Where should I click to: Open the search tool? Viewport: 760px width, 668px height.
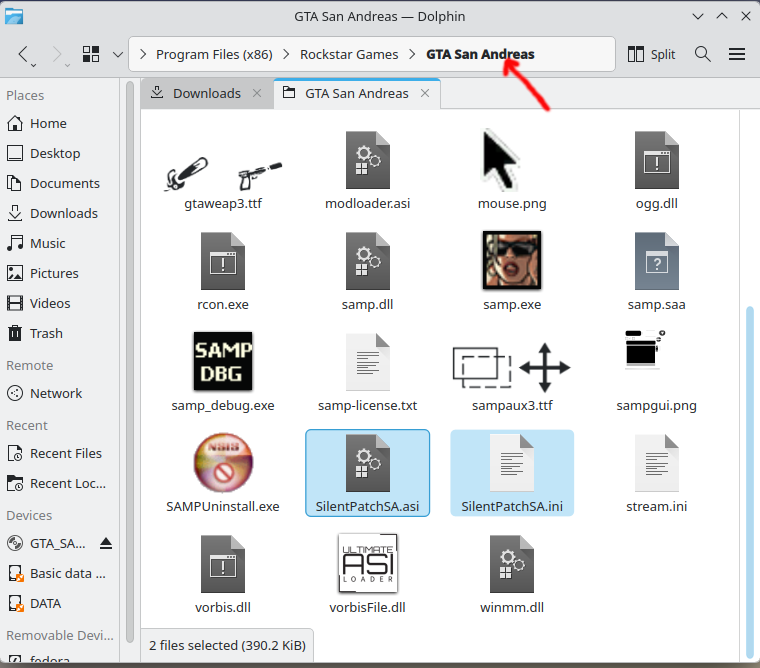(702, 54)
